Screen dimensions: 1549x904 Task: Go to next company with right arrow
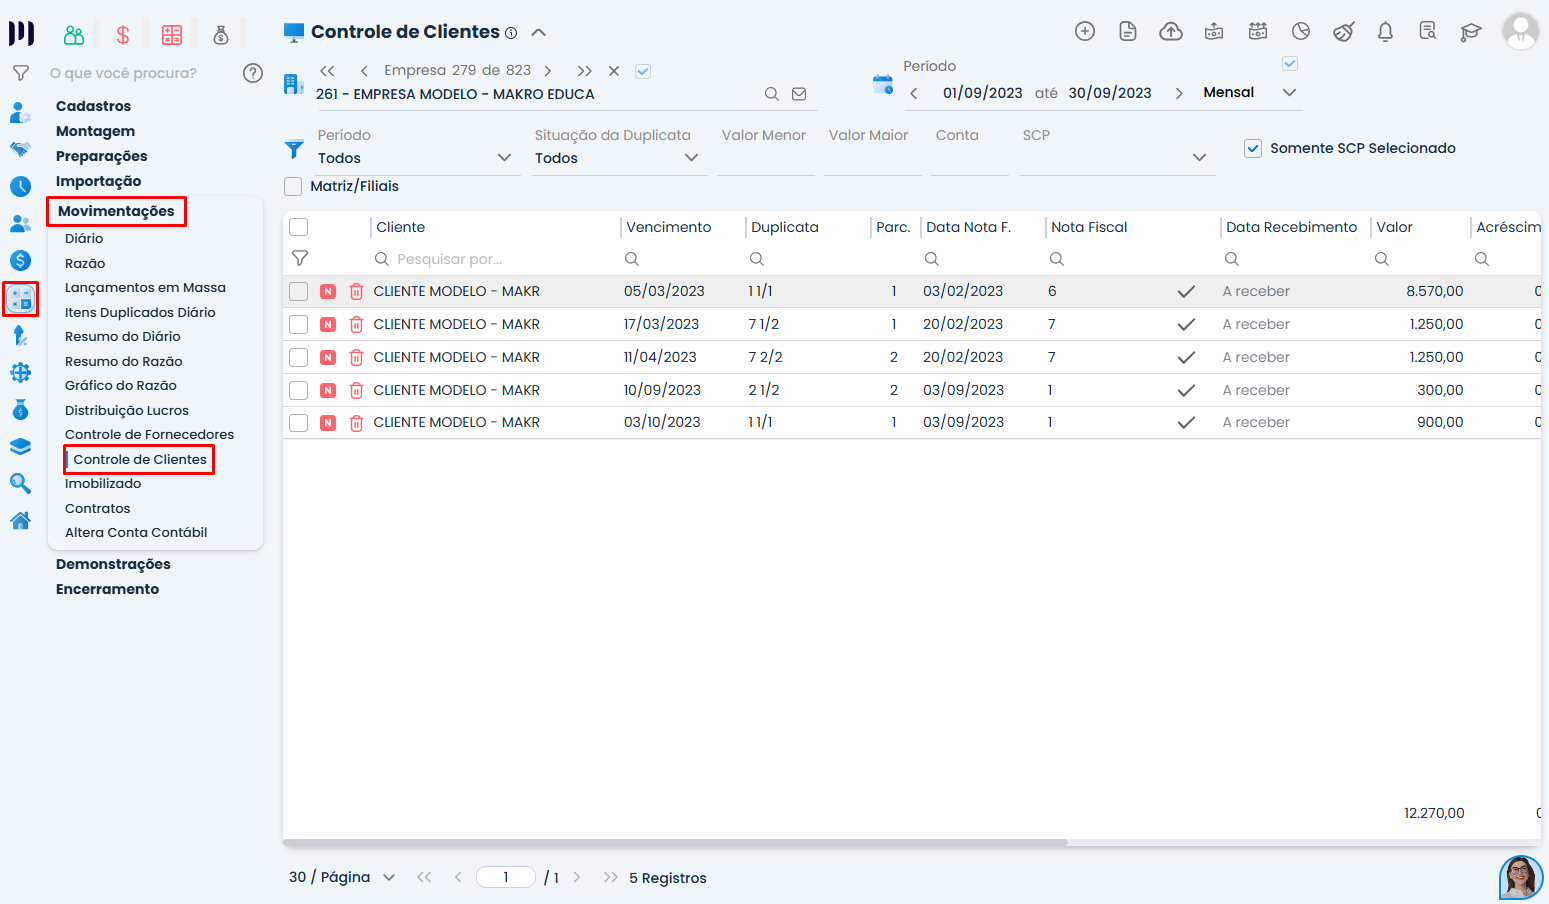[548, 71]
